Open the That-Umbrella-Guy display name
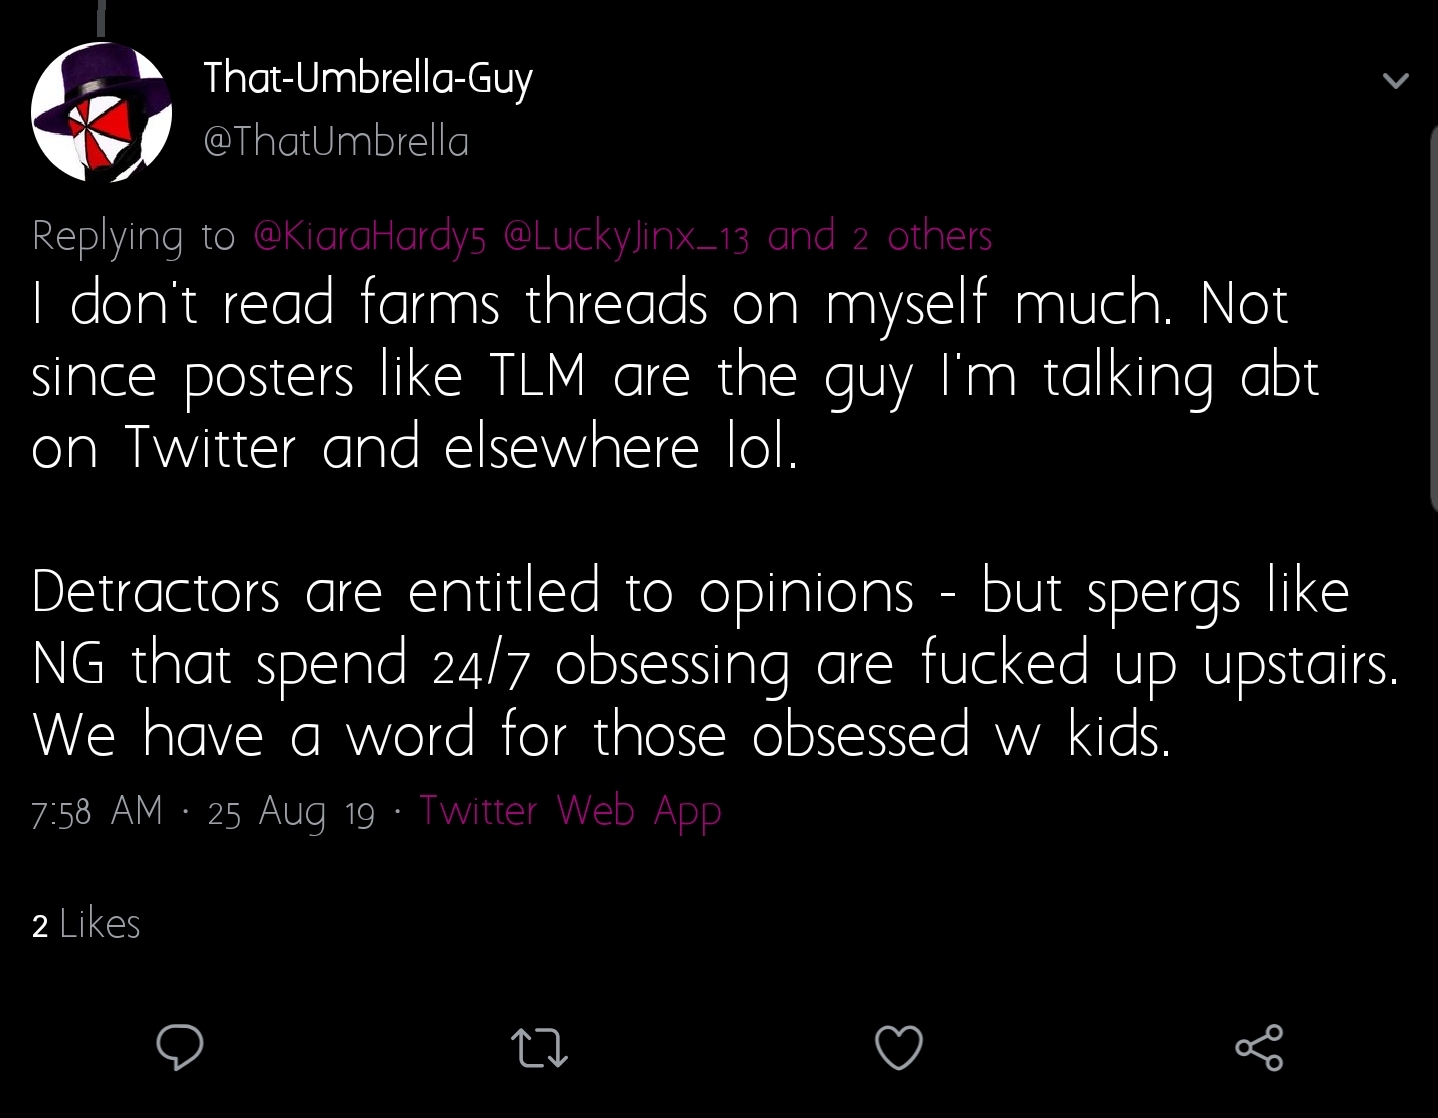The height and width of the screenshot is (1118, 1438). [368, 78]
